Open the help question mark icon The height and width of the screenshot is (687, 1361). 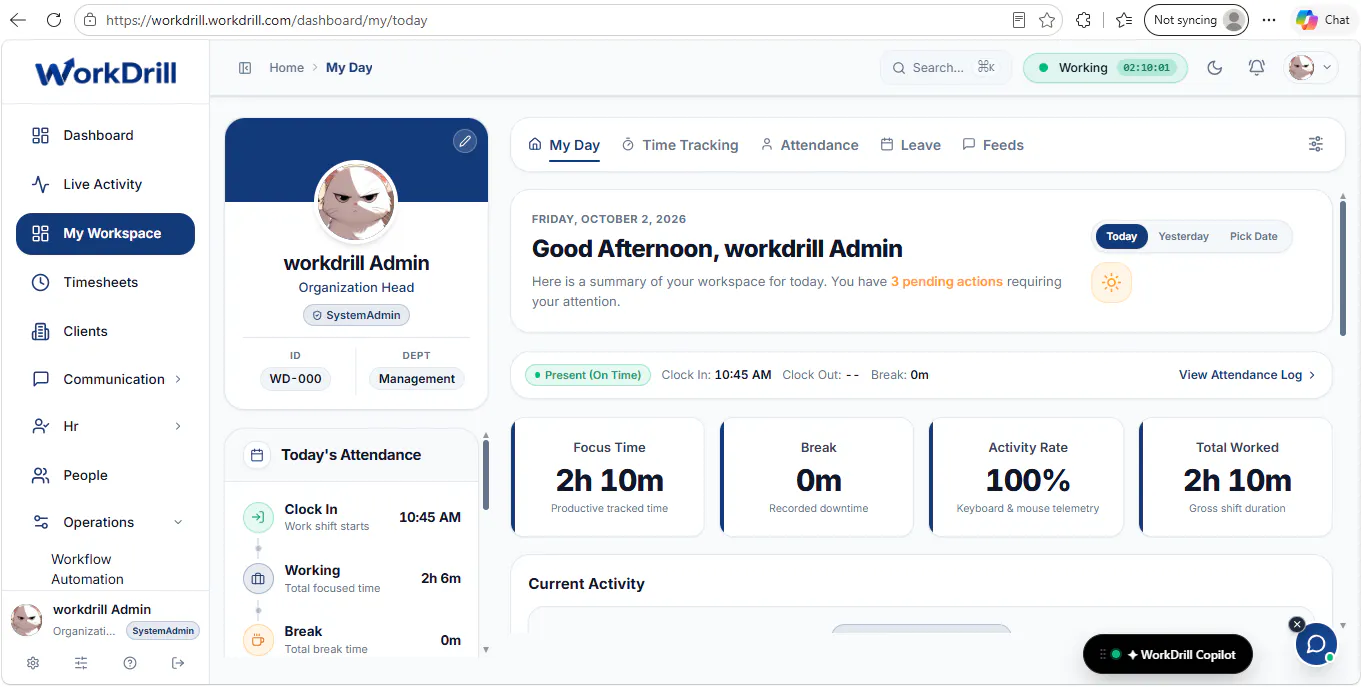pos(130,663)
